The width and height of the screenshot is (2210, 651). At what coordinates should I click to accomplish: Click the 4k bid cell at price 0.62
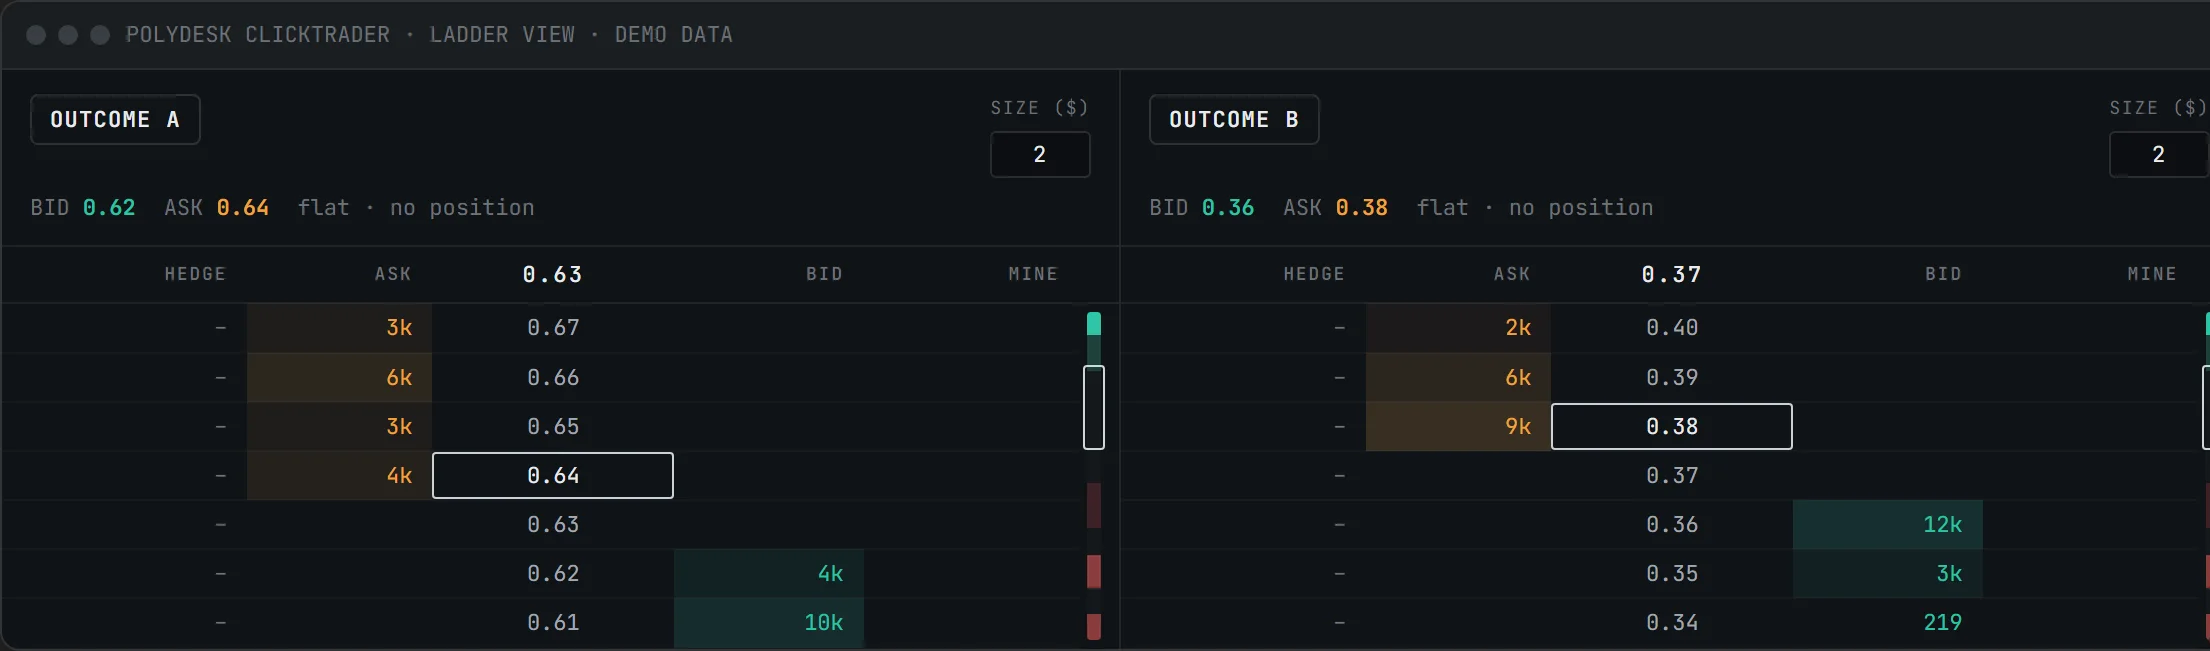[769, 573]
